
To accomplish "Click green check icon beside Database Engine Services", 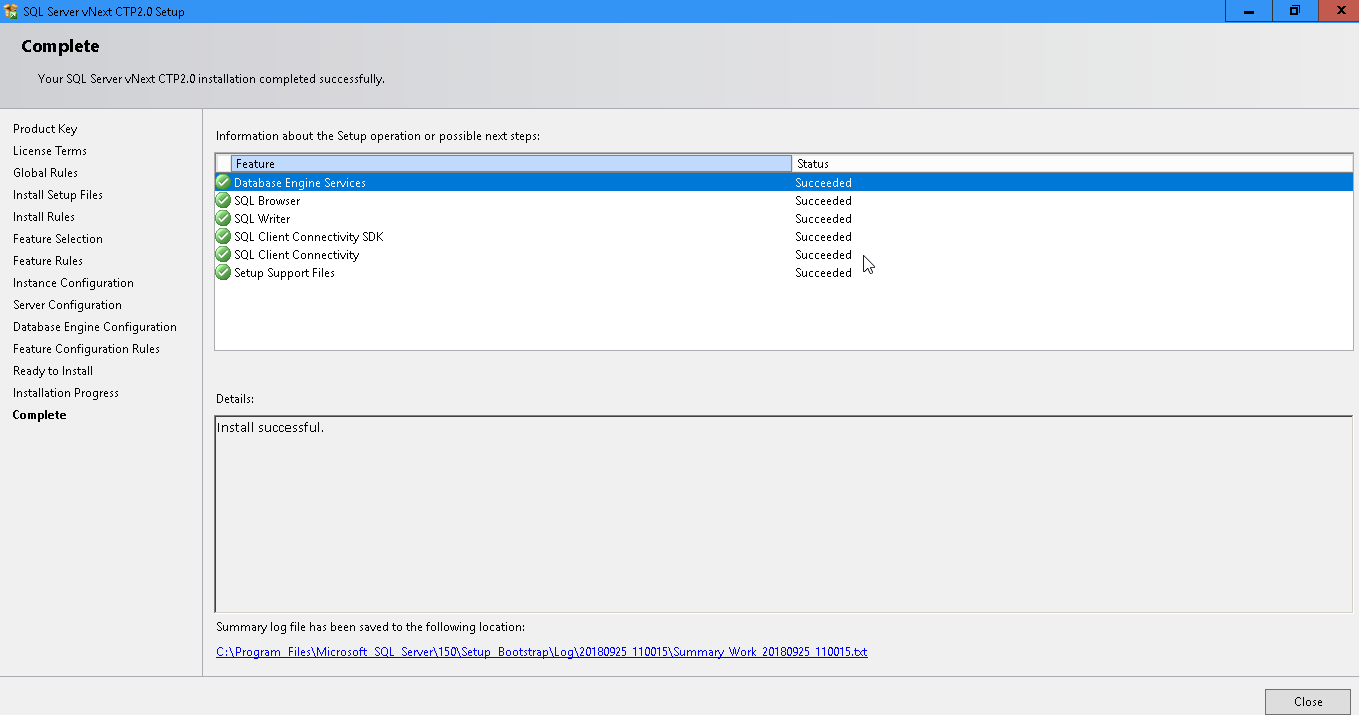I will pos(223,182).
